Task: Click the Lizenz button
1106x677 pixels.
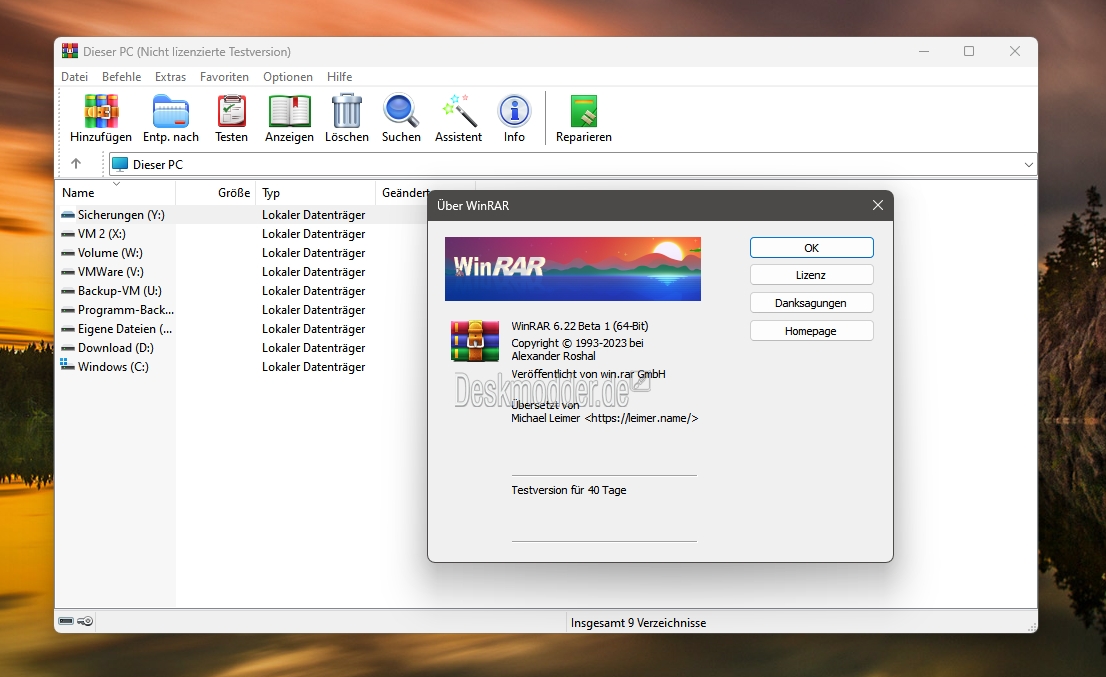Action: click(x=812, y=275)
